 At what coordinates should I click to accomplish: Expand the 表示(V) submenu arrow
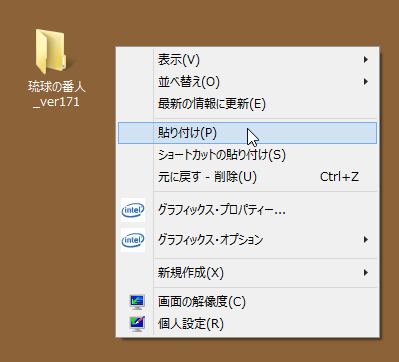366,60
